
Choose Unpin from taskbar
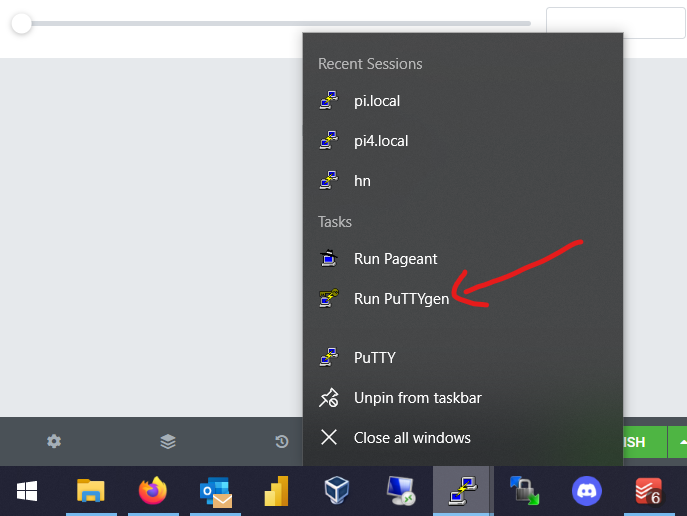(x=463, y=398)
